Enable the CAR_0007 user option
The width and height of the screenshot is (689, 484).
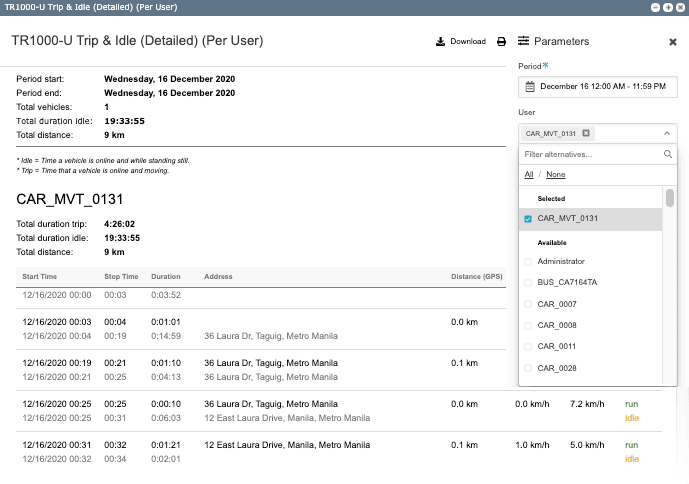pos(528,304)
